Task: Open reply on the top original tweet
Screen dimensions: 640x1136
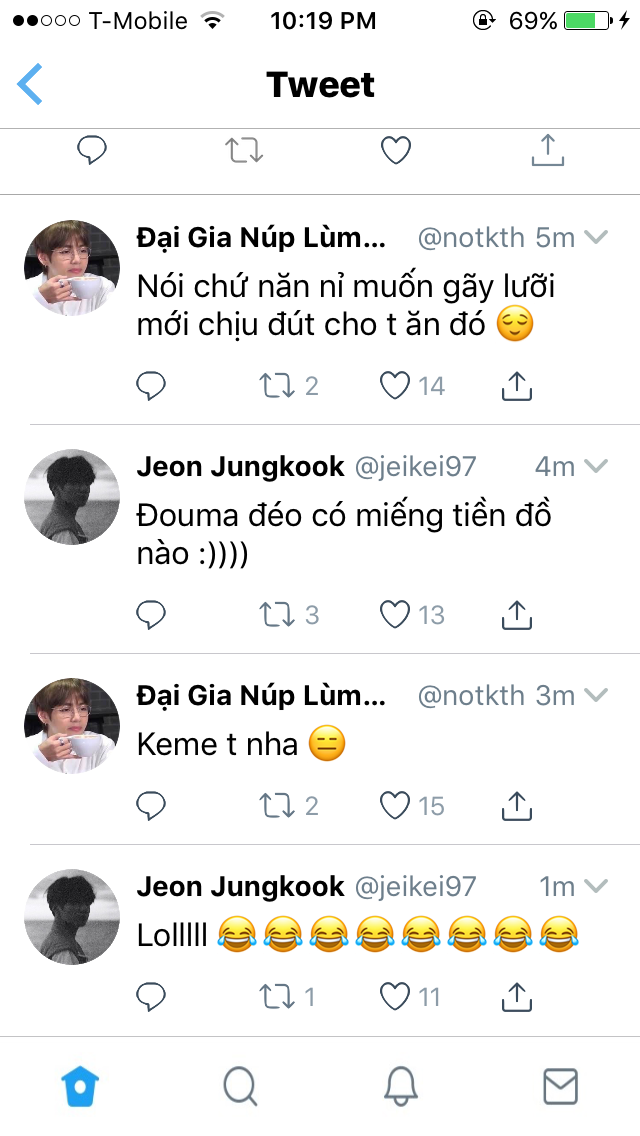Action: click(x=92, y=151)
